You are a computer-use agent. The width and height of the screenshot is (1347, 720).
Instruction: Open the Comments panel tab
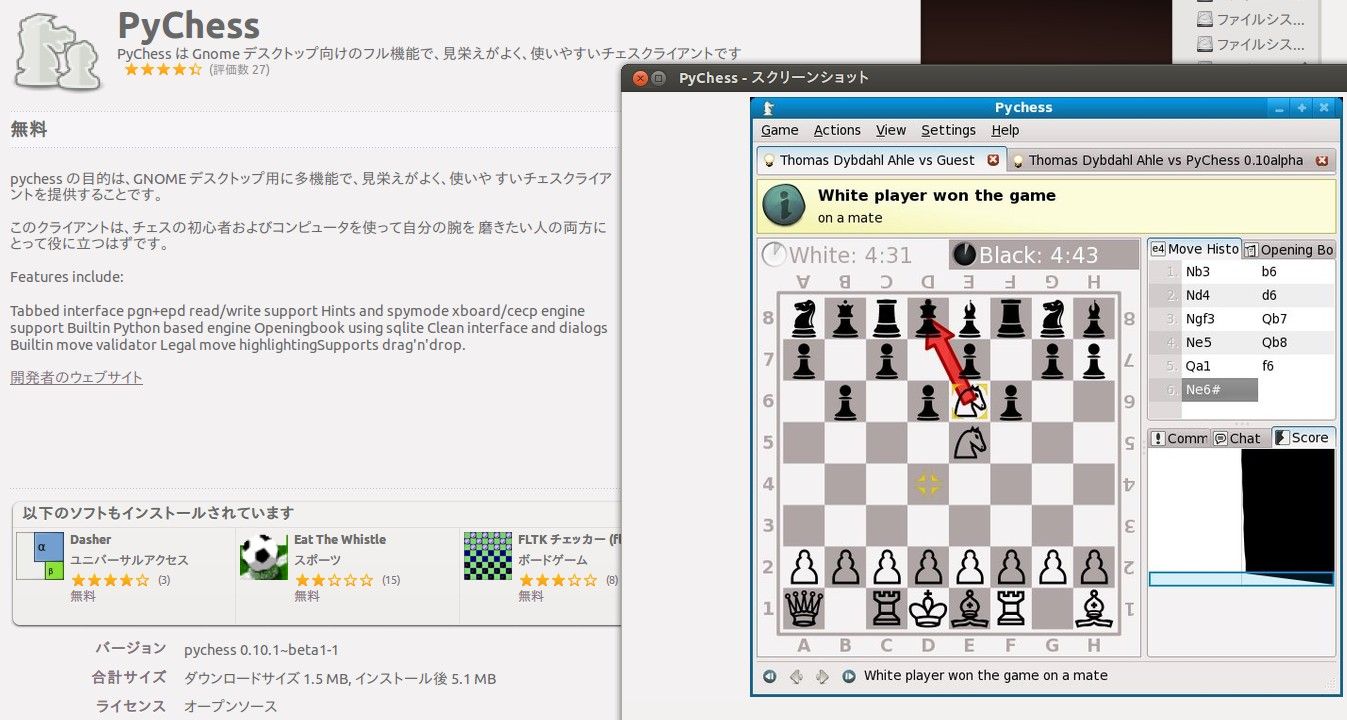pos(1179,438)
